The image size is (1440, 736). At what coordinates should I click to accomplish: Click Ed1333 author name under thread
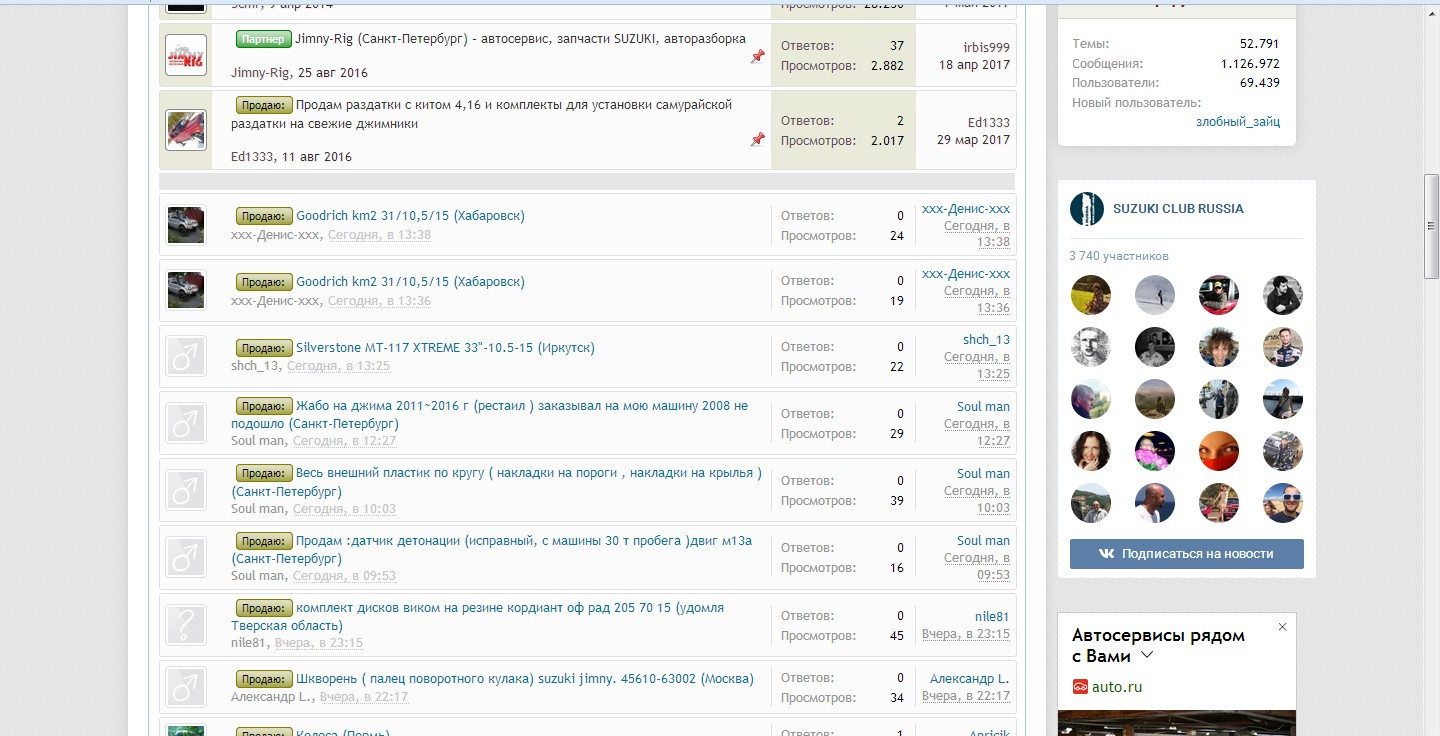(x=252, y=157)
